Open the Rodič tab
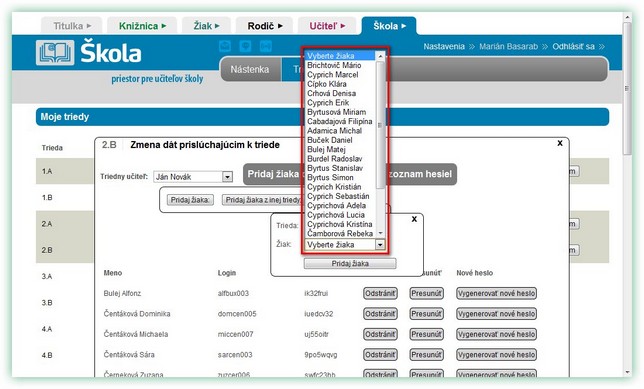The image size is (644, 389). pos(264,26)
